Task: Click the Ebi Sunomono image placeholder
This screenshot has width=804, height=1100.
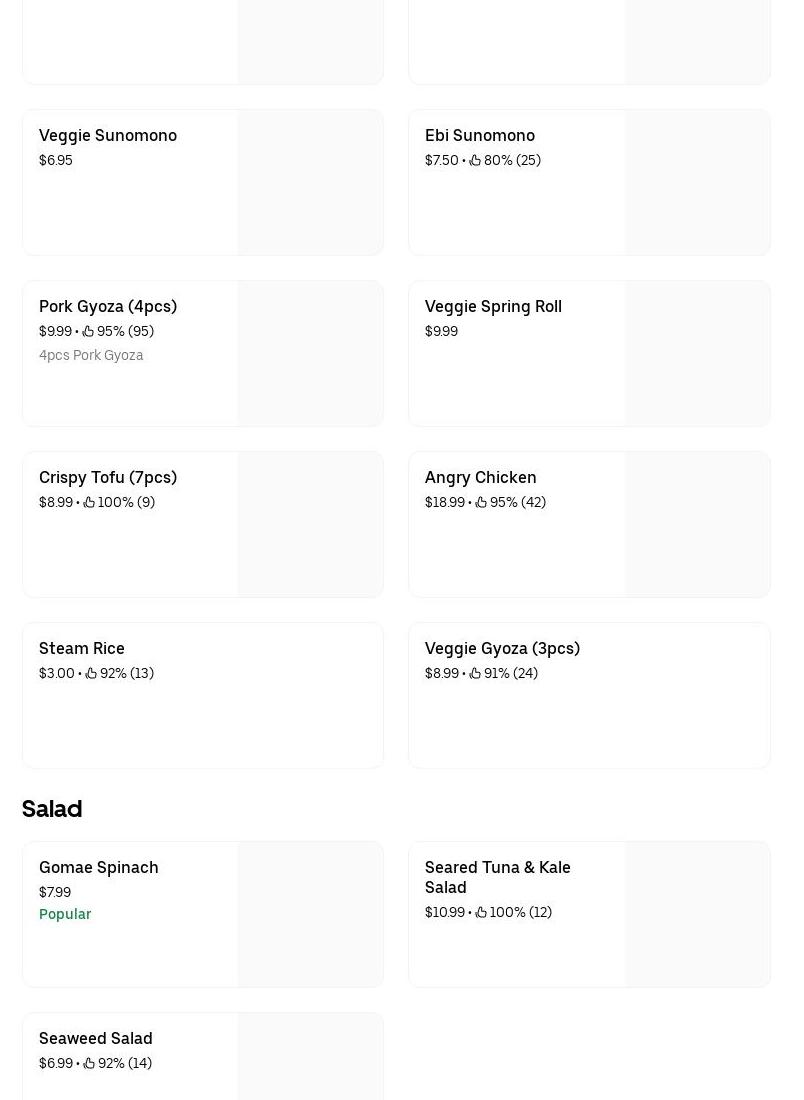Action: click(x=697, y=182)
